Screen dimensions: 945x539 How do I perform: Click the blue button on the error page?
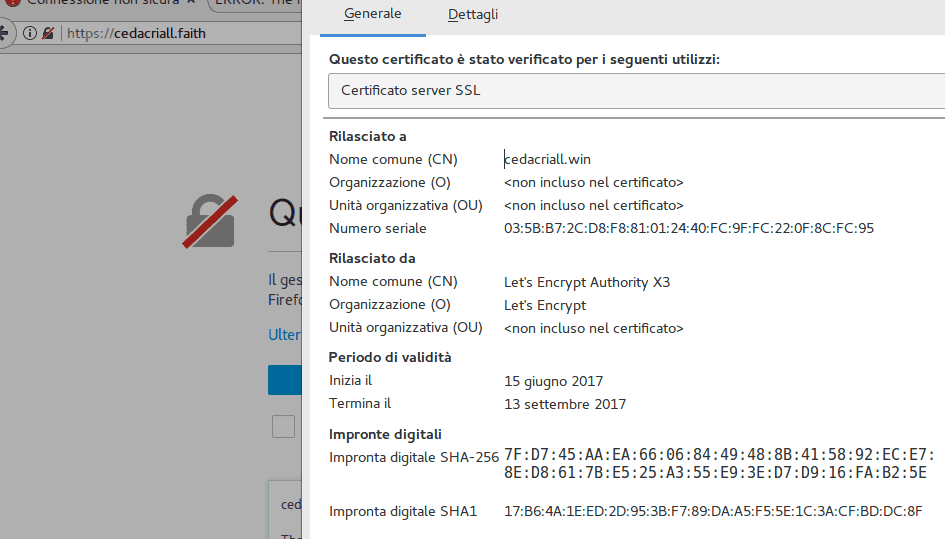[x=285, y=380]
